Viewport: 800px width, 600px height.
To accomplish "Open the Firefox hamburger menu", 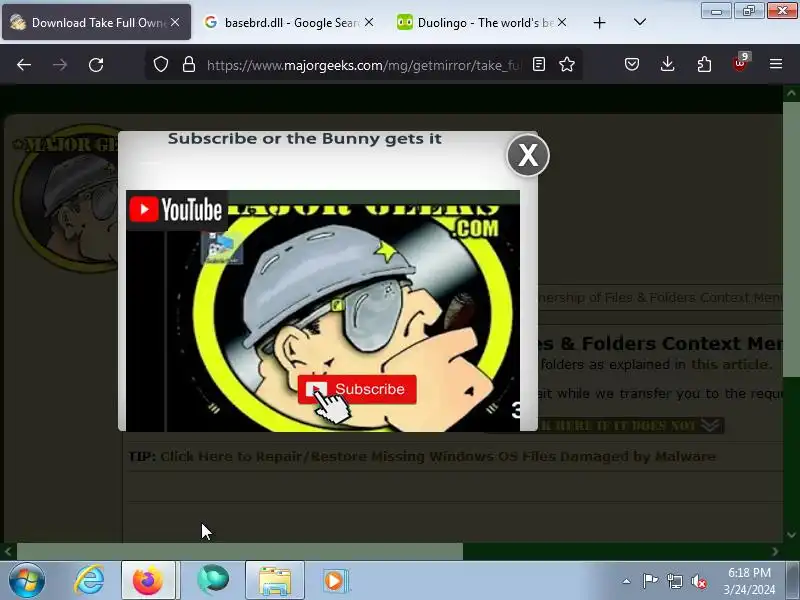I will [776, 64].
